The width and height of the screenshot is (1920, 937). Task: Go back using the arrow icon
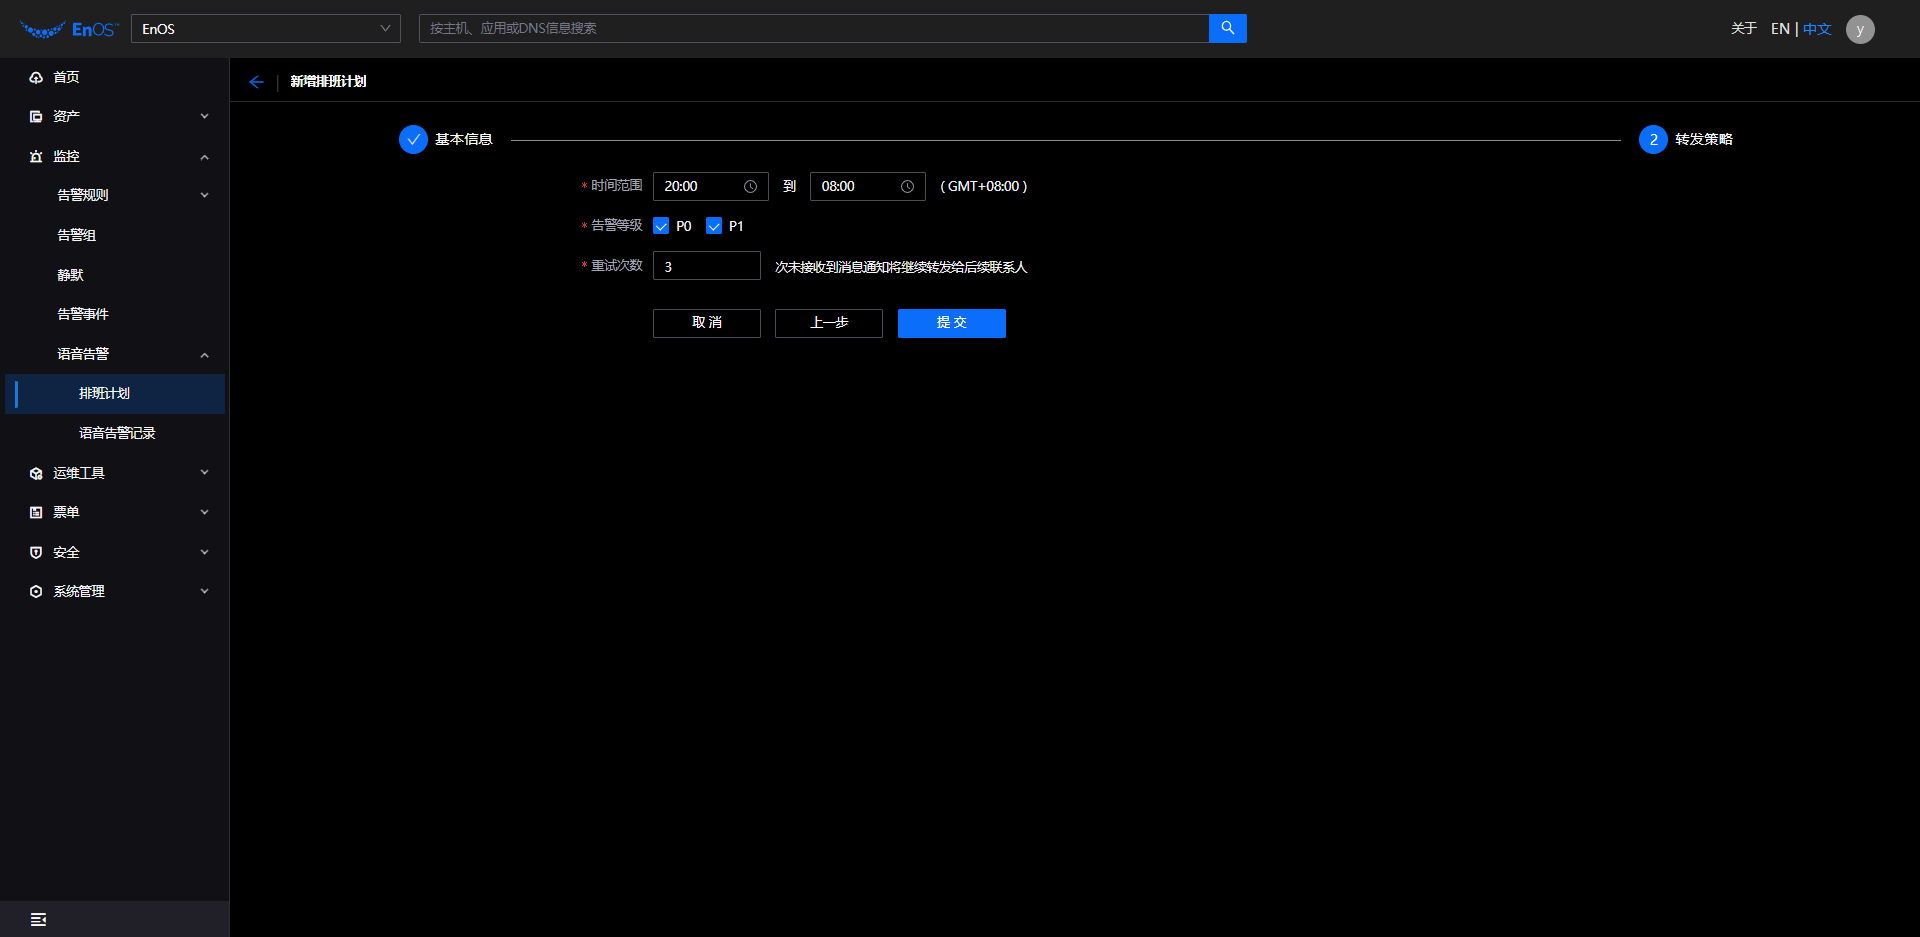click(257, 82)
